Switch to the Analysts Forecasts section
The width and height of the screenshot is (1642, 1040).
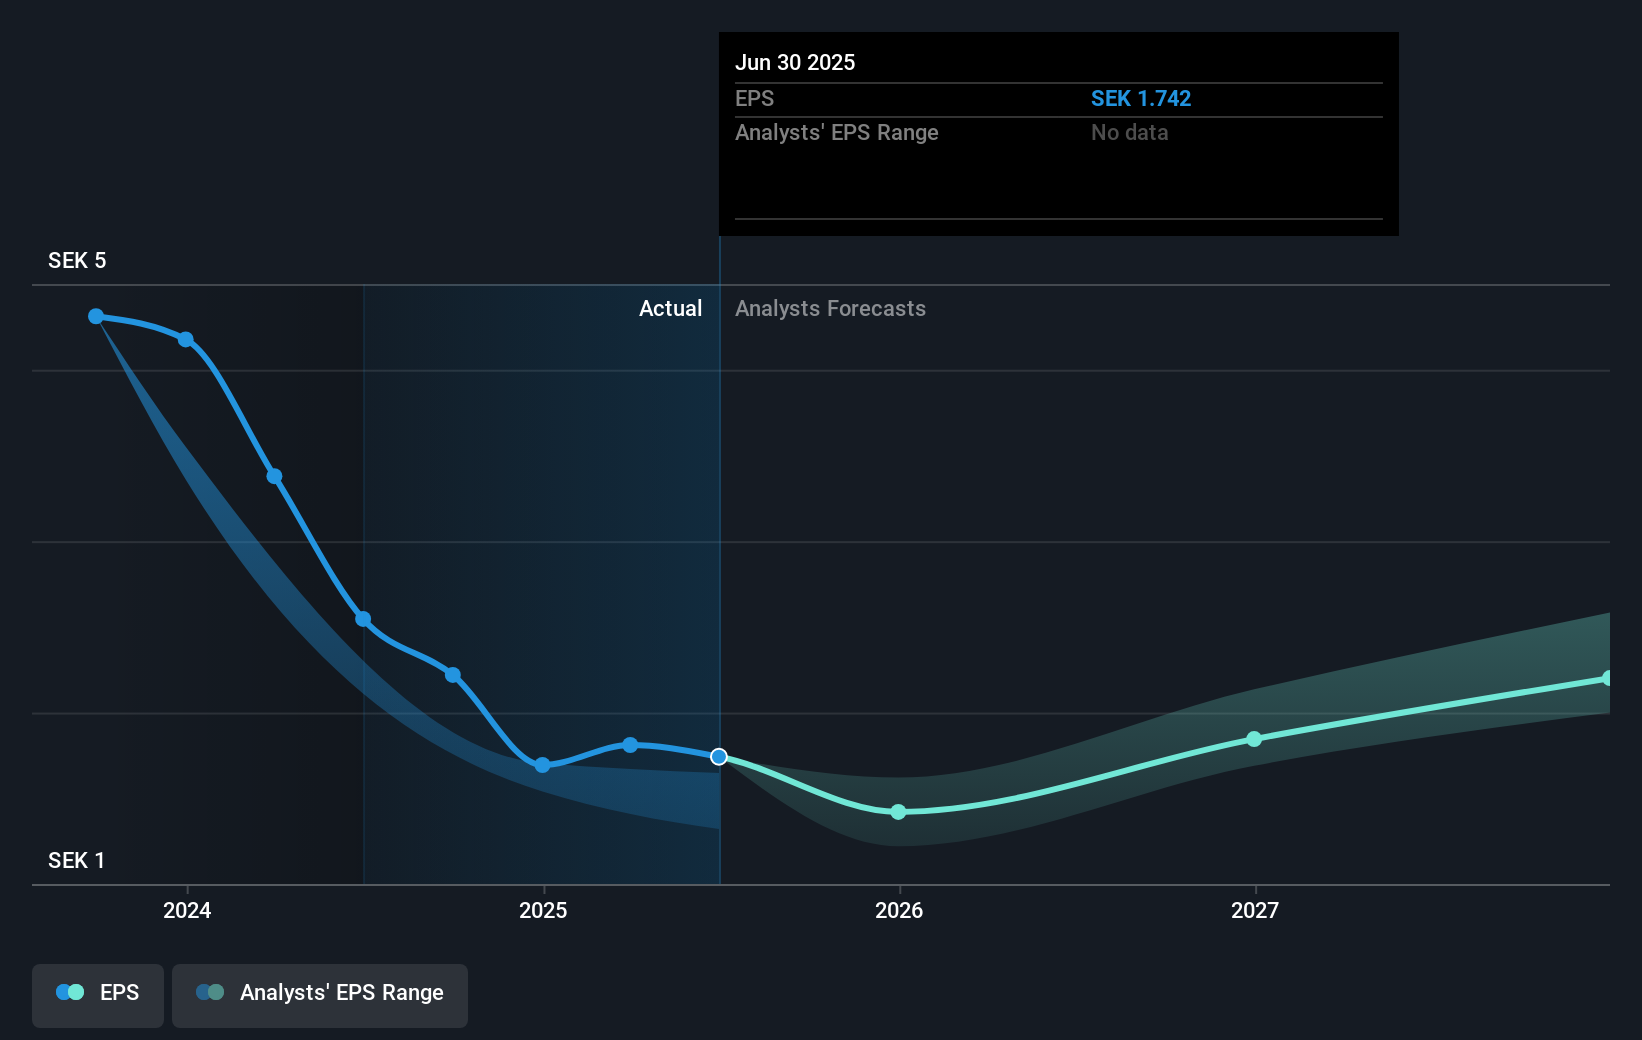point(830,309)
